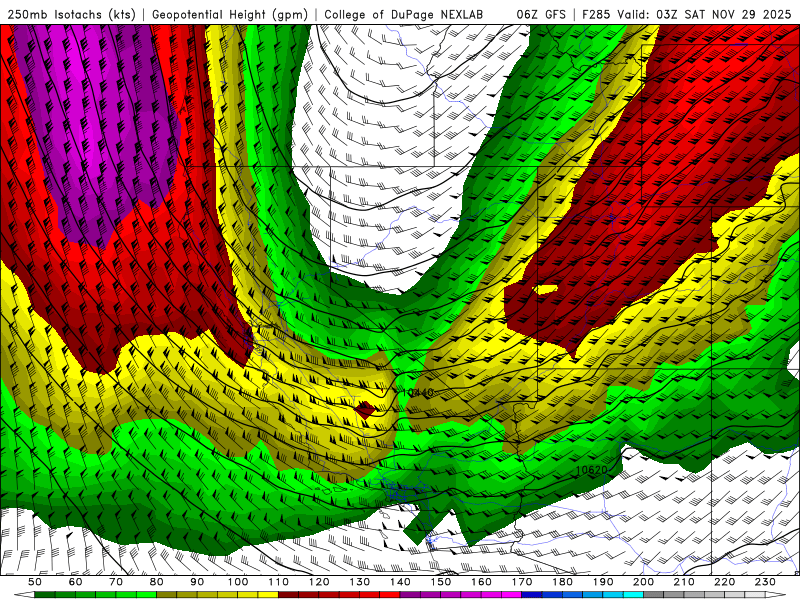
Task: Click the 100 label on the color scale
Action: click(x=238, y=582)
